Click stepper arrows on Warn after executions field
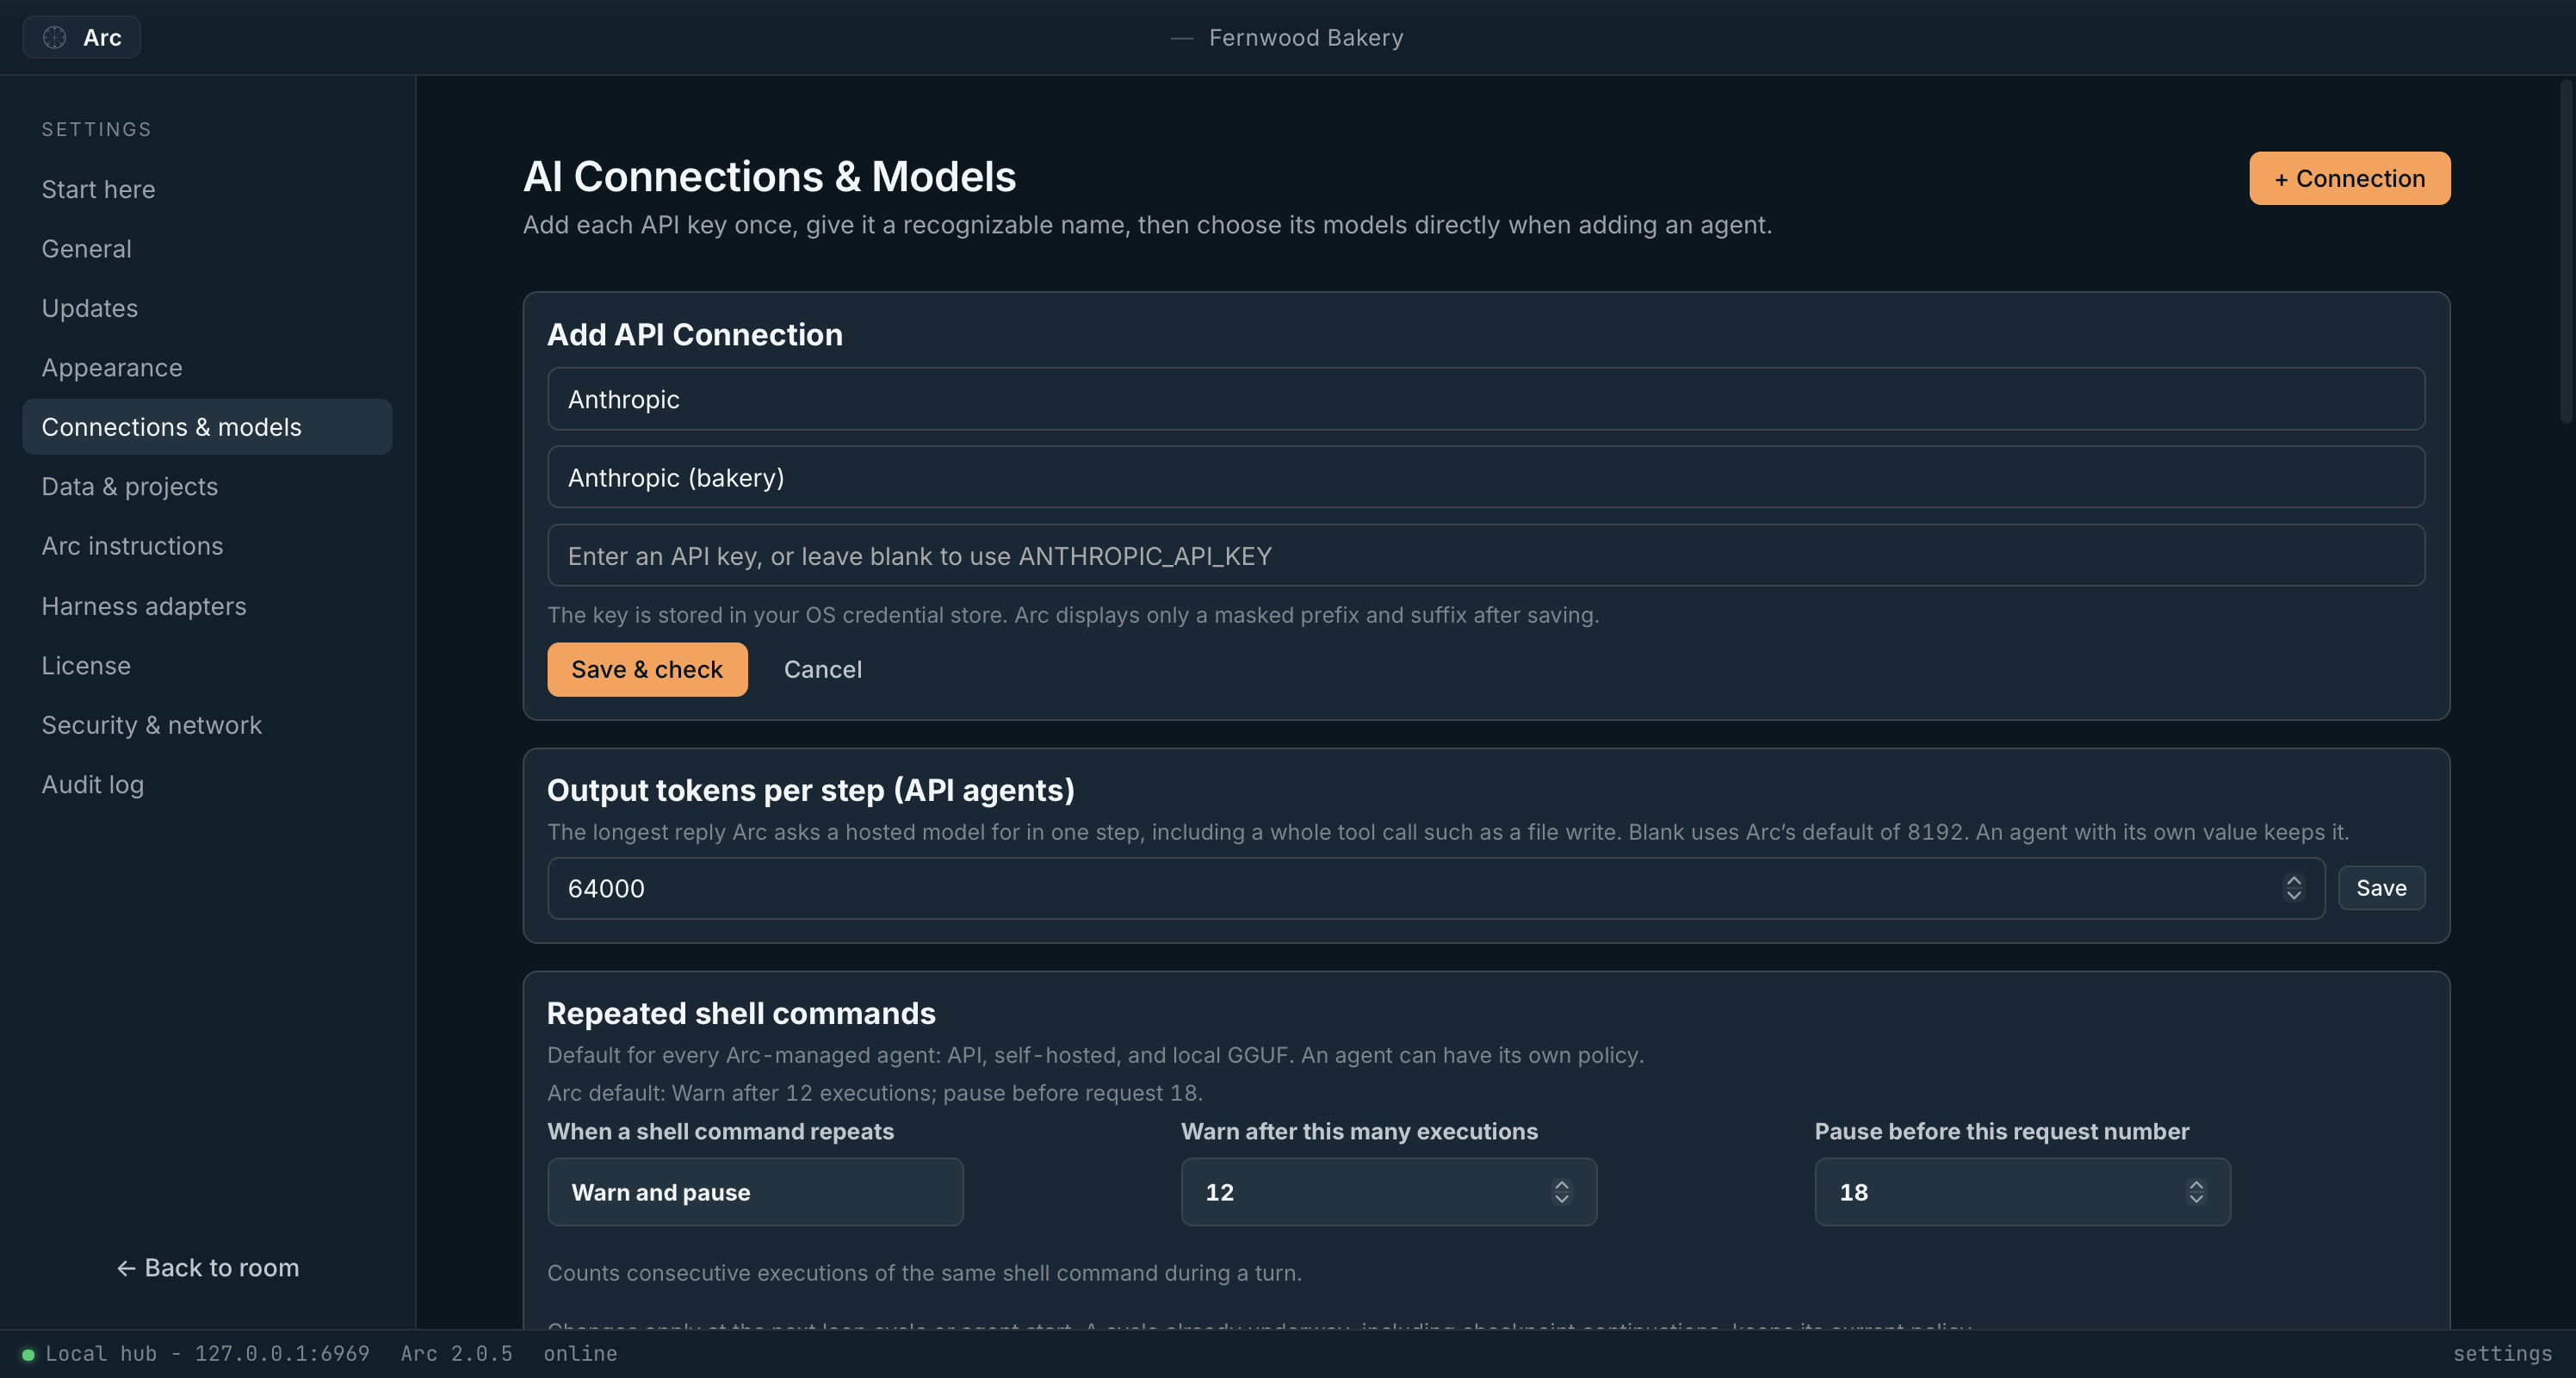Image resolution: width=2576 pixels, height=1378 pixels. click(1561, 1192)
